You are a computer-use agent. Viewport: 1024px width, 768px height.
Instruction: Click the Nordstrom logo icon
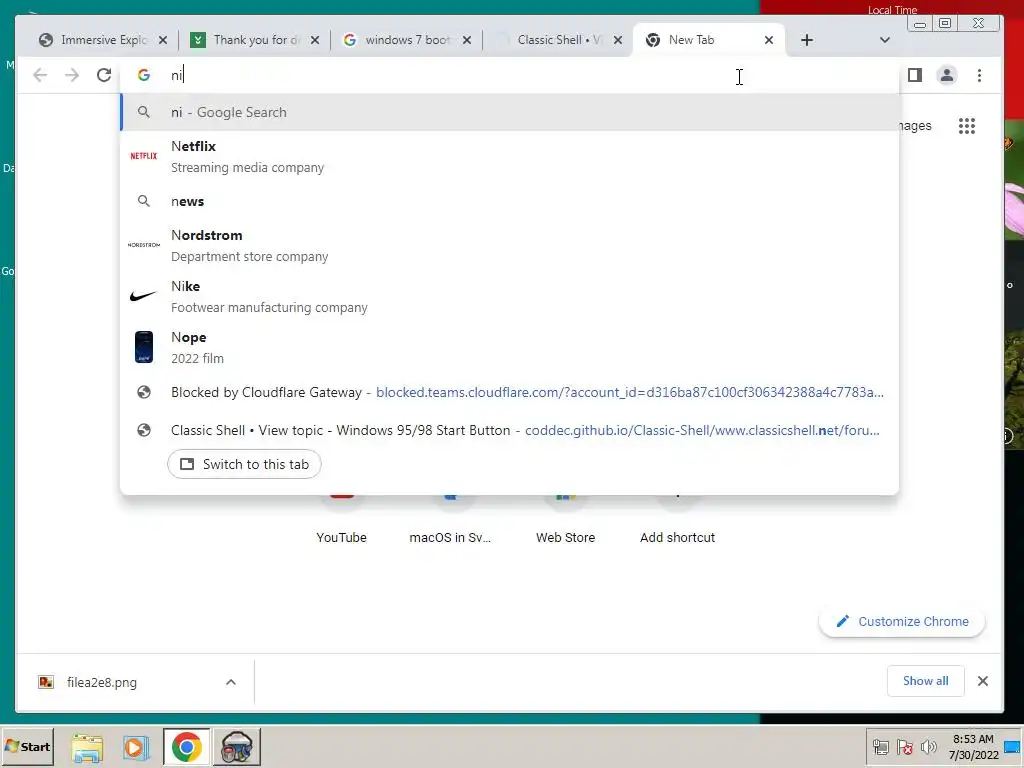(144, 245)
